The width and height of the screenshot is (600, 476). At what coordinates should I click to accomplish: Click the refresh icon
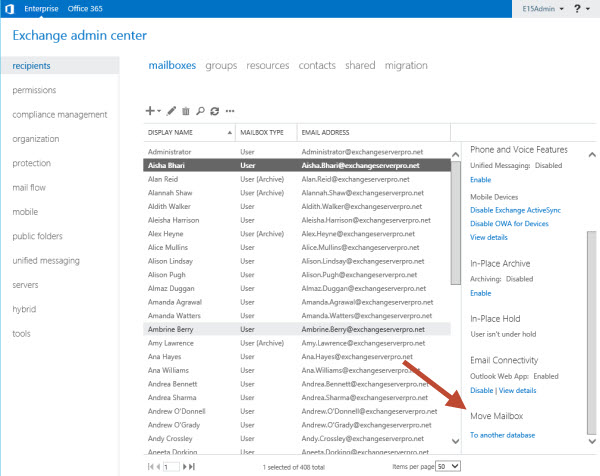[x=215, y=111]
